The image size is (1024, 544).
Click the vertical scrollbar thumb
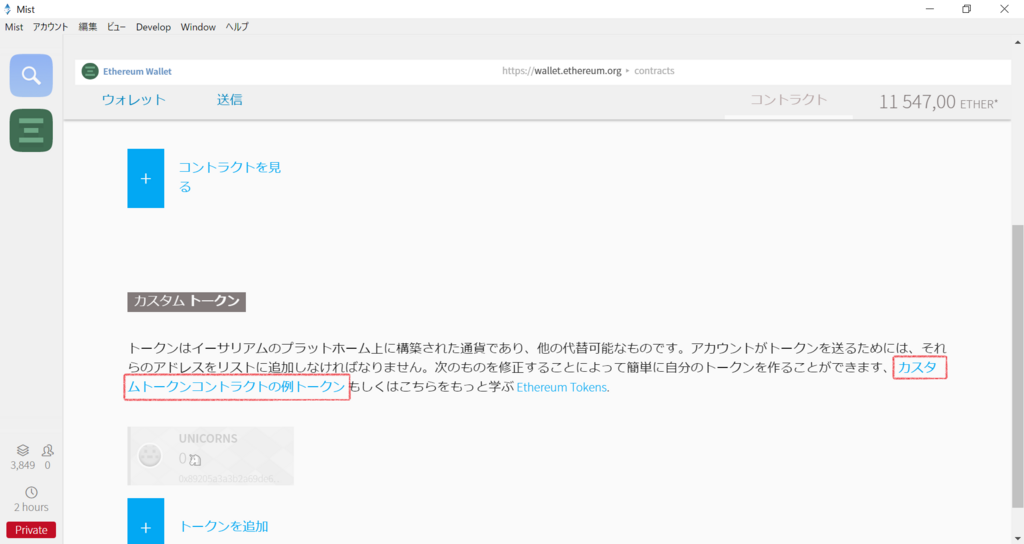coord(1017,366)
